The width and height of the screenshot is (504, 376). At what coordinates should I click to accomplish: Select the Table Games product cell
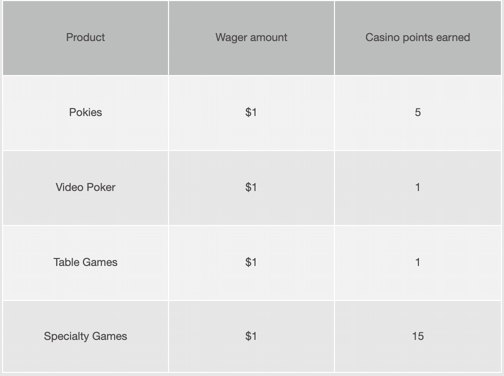[85, 263]
